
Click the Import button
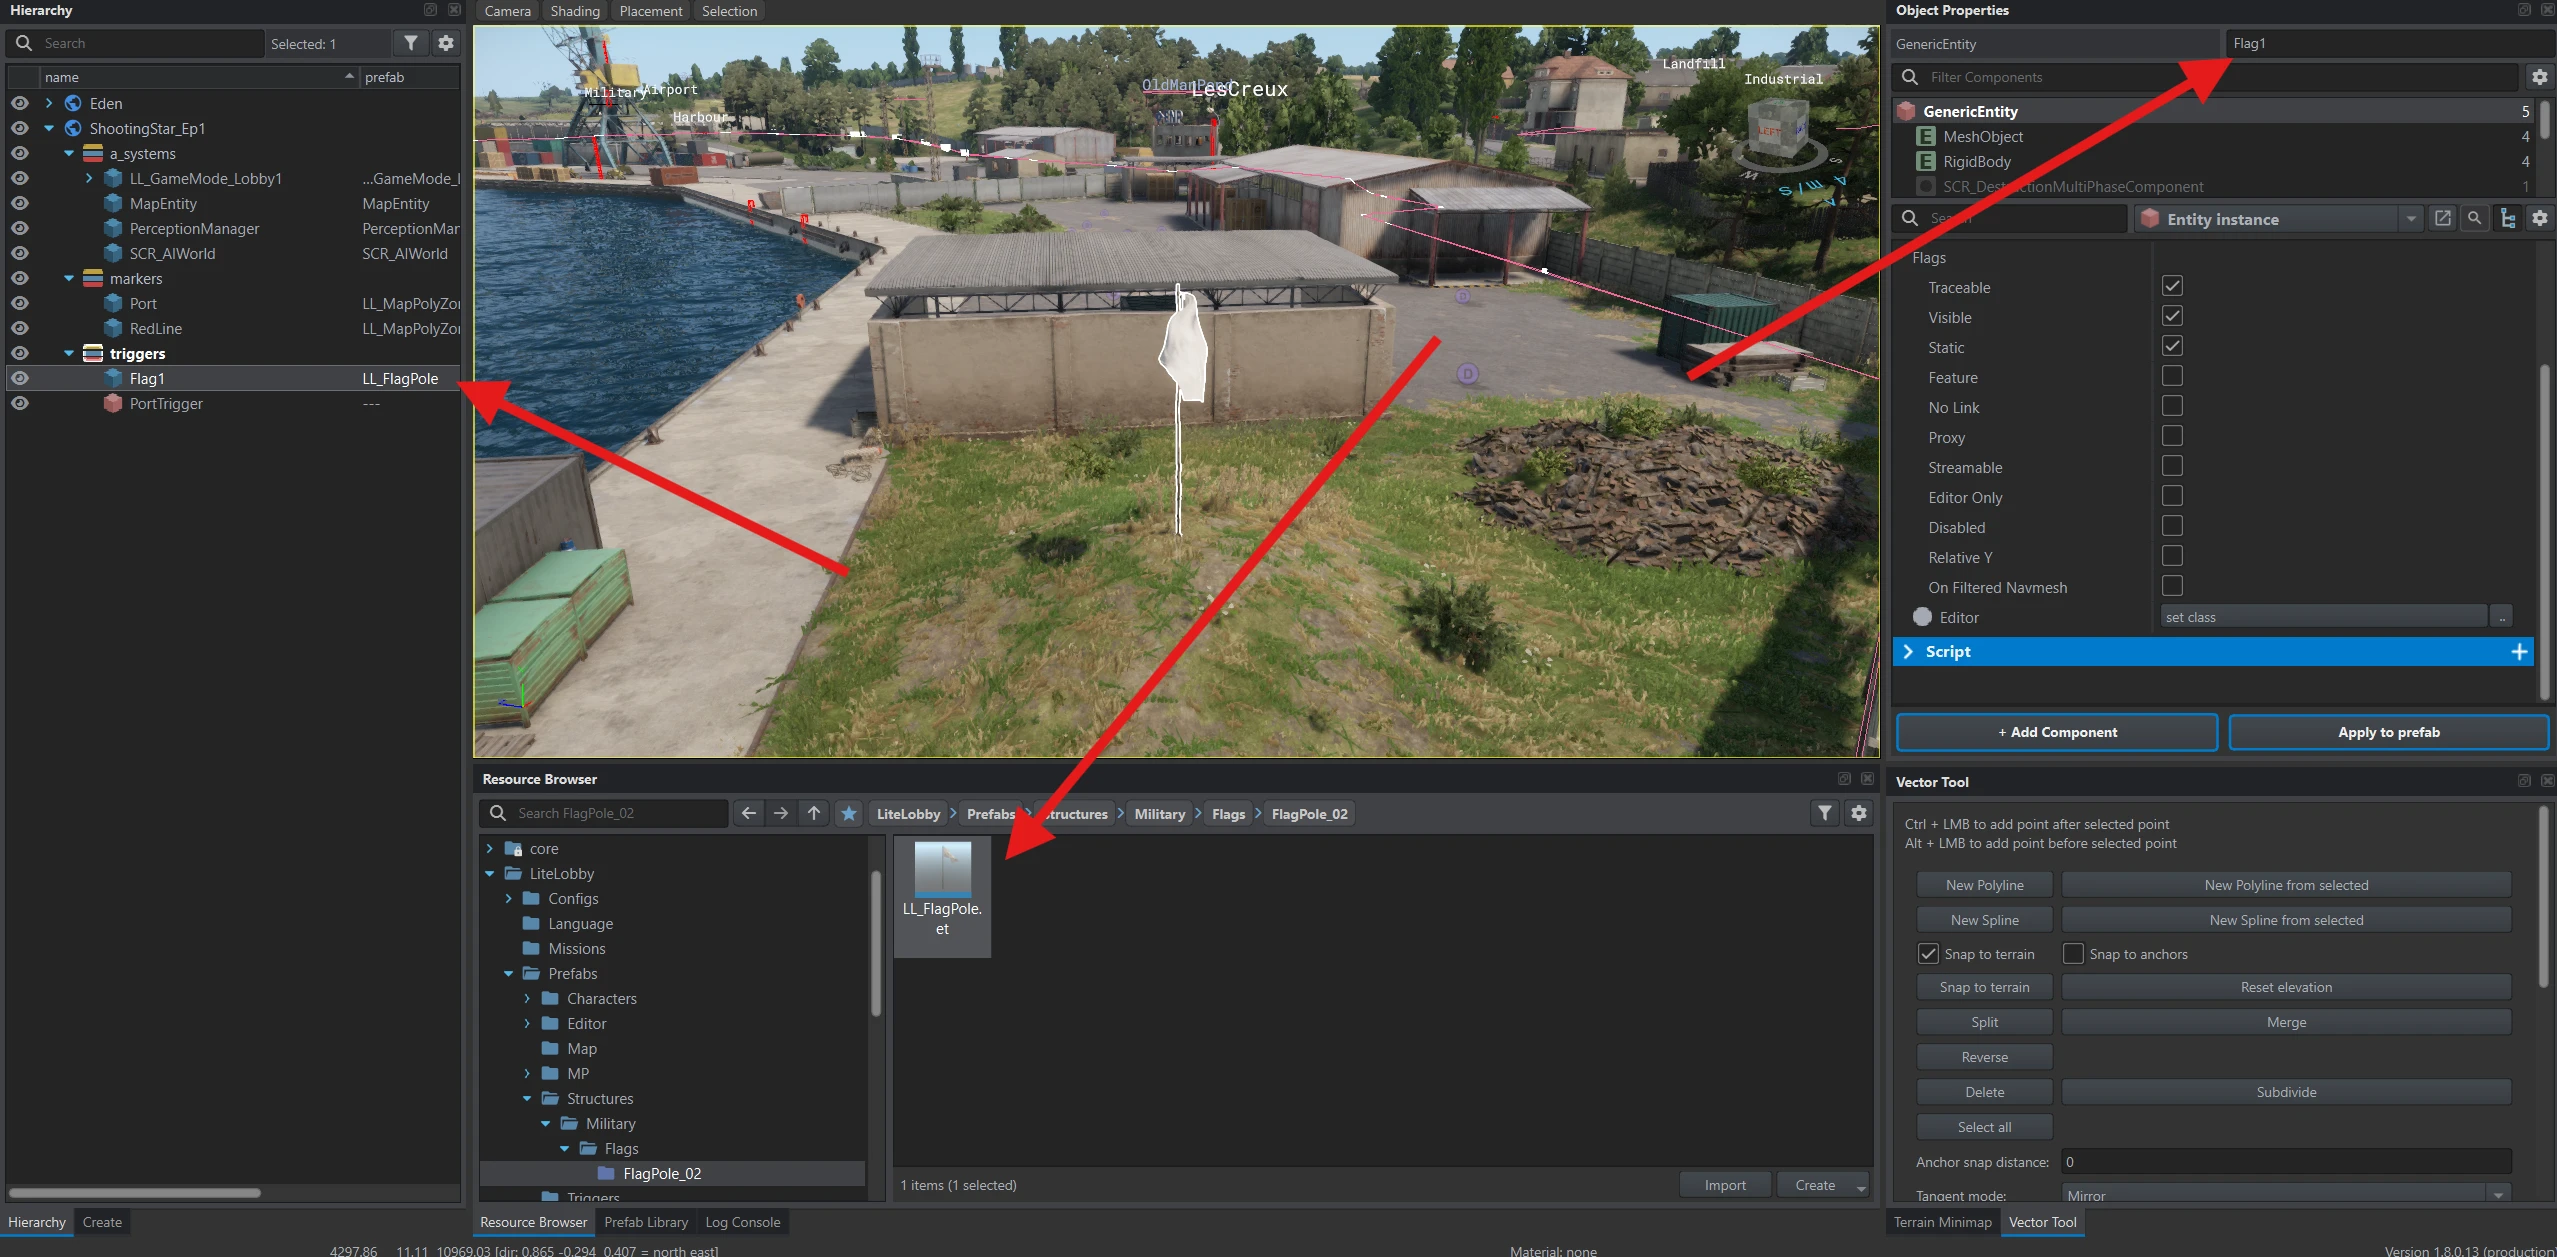tap(1725, 1186)
